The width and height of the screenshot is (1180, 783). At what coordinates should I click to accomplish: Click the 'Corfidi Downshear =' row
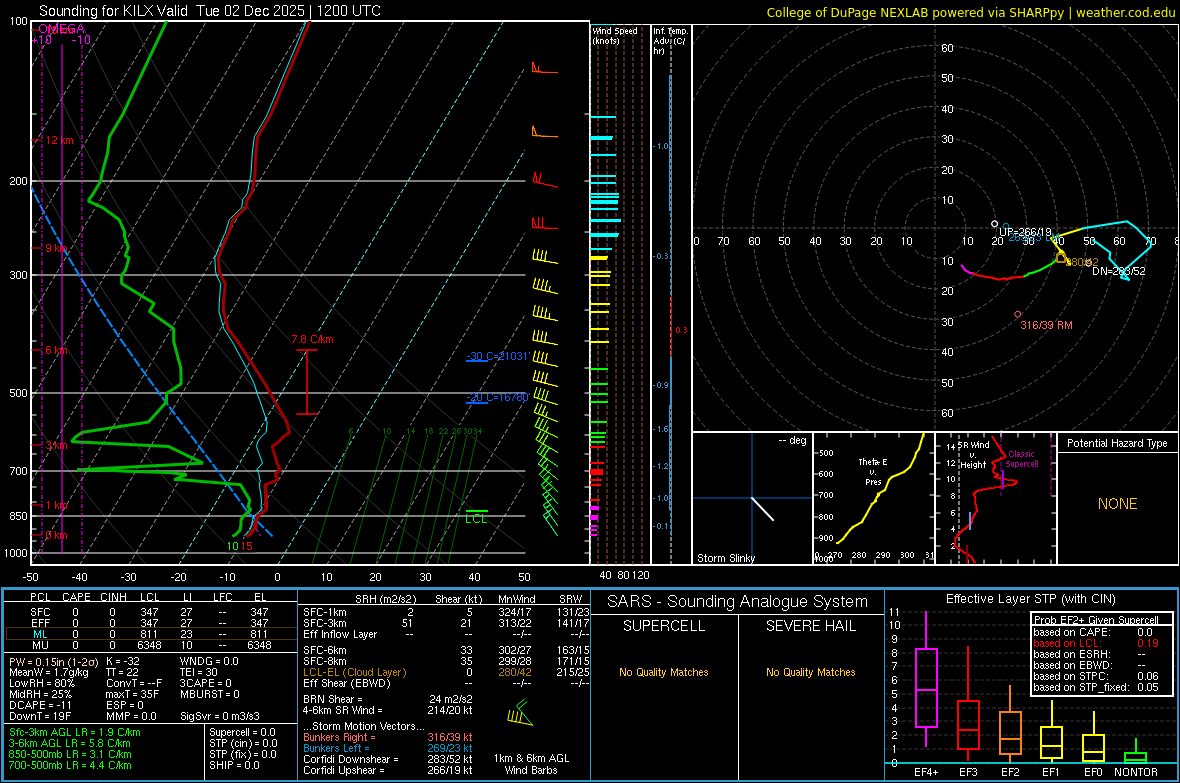point(388,759)
